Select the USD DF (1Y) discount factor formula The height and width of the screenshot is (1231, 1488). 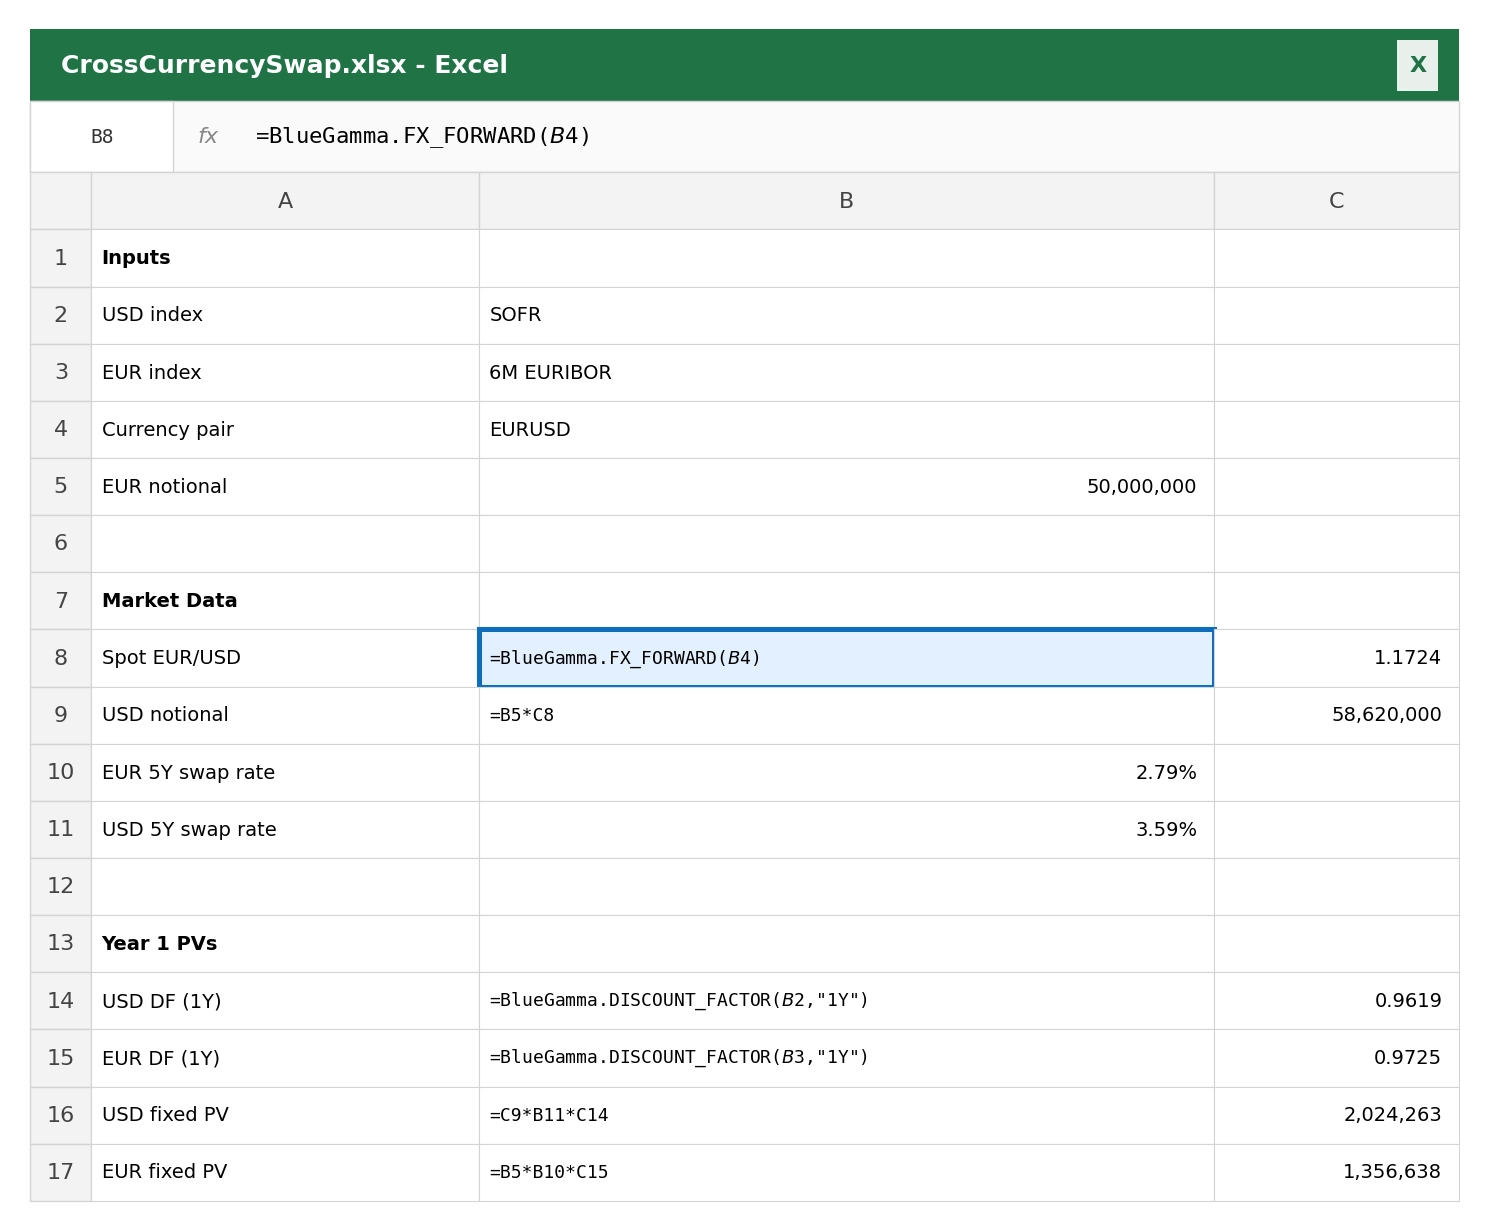(845, 1000)
